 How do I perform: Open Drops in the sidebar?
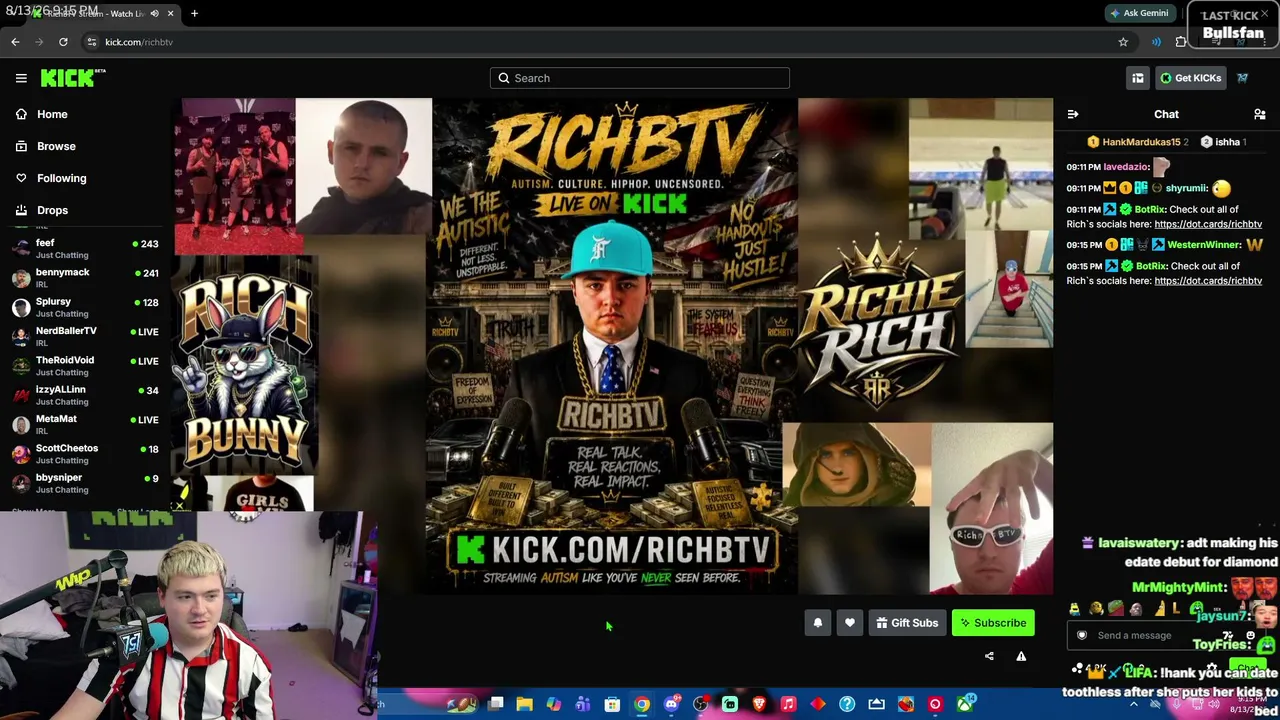coord(52,210)
